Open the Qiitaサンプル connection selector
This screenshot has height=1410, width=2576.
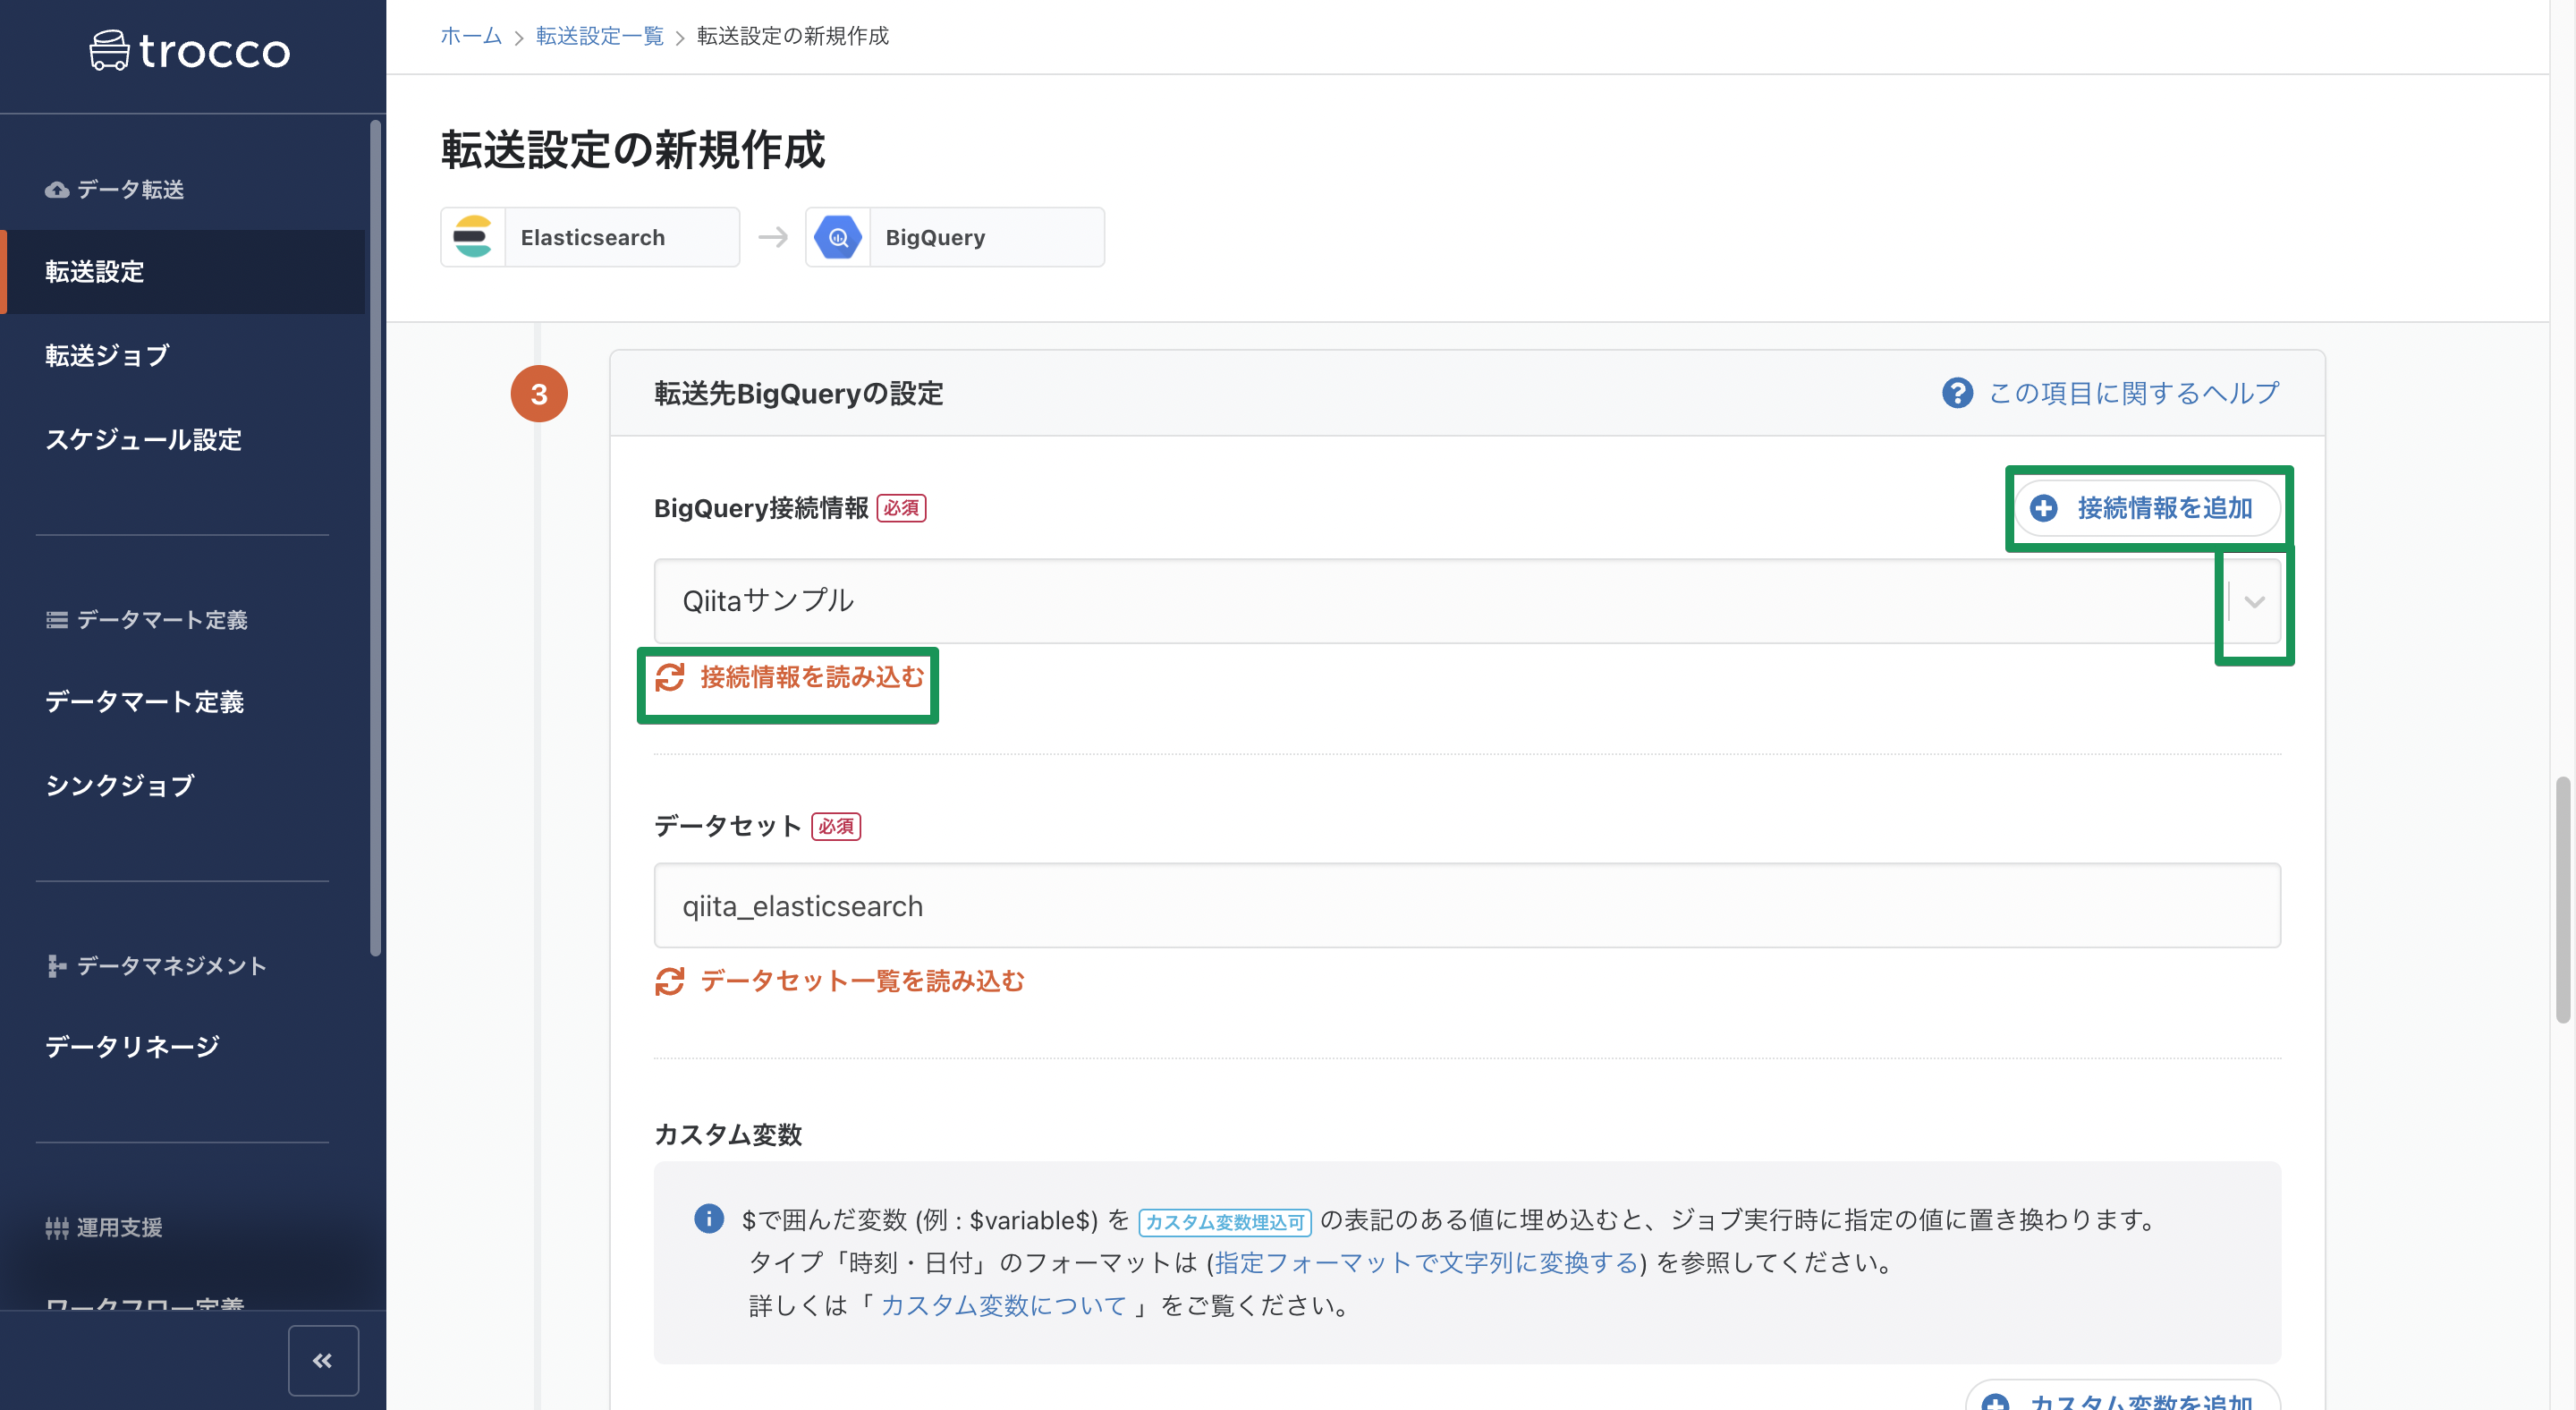[x=1400, y=601]
